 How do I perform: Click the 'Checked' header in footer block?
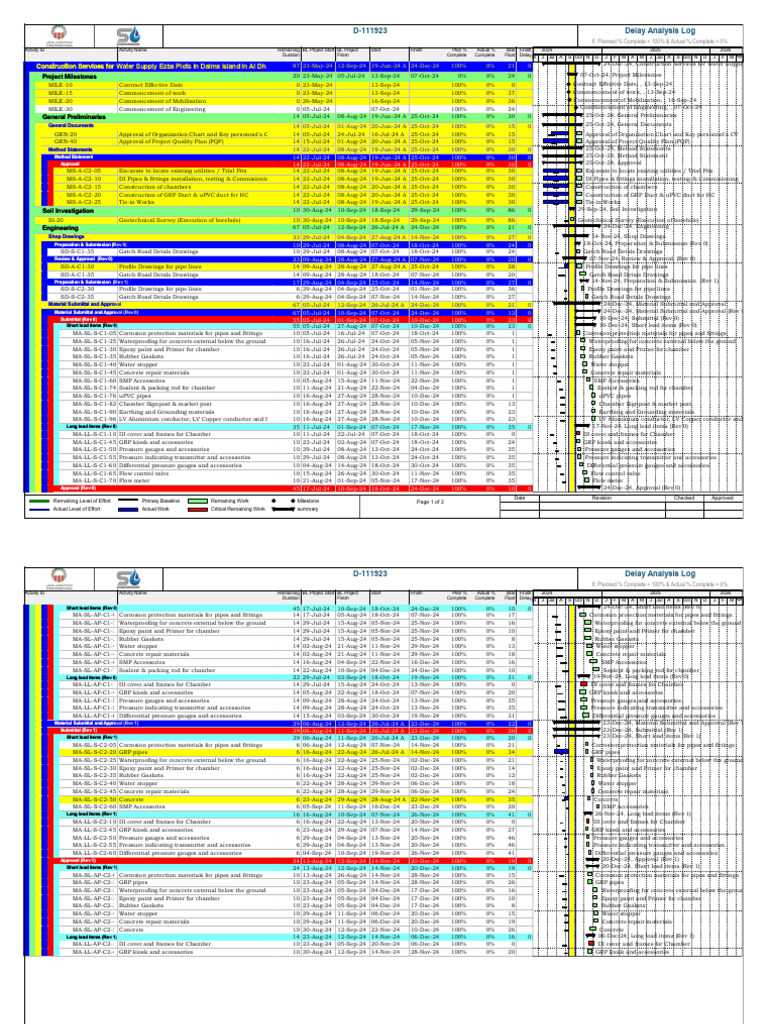click(684, 498)
